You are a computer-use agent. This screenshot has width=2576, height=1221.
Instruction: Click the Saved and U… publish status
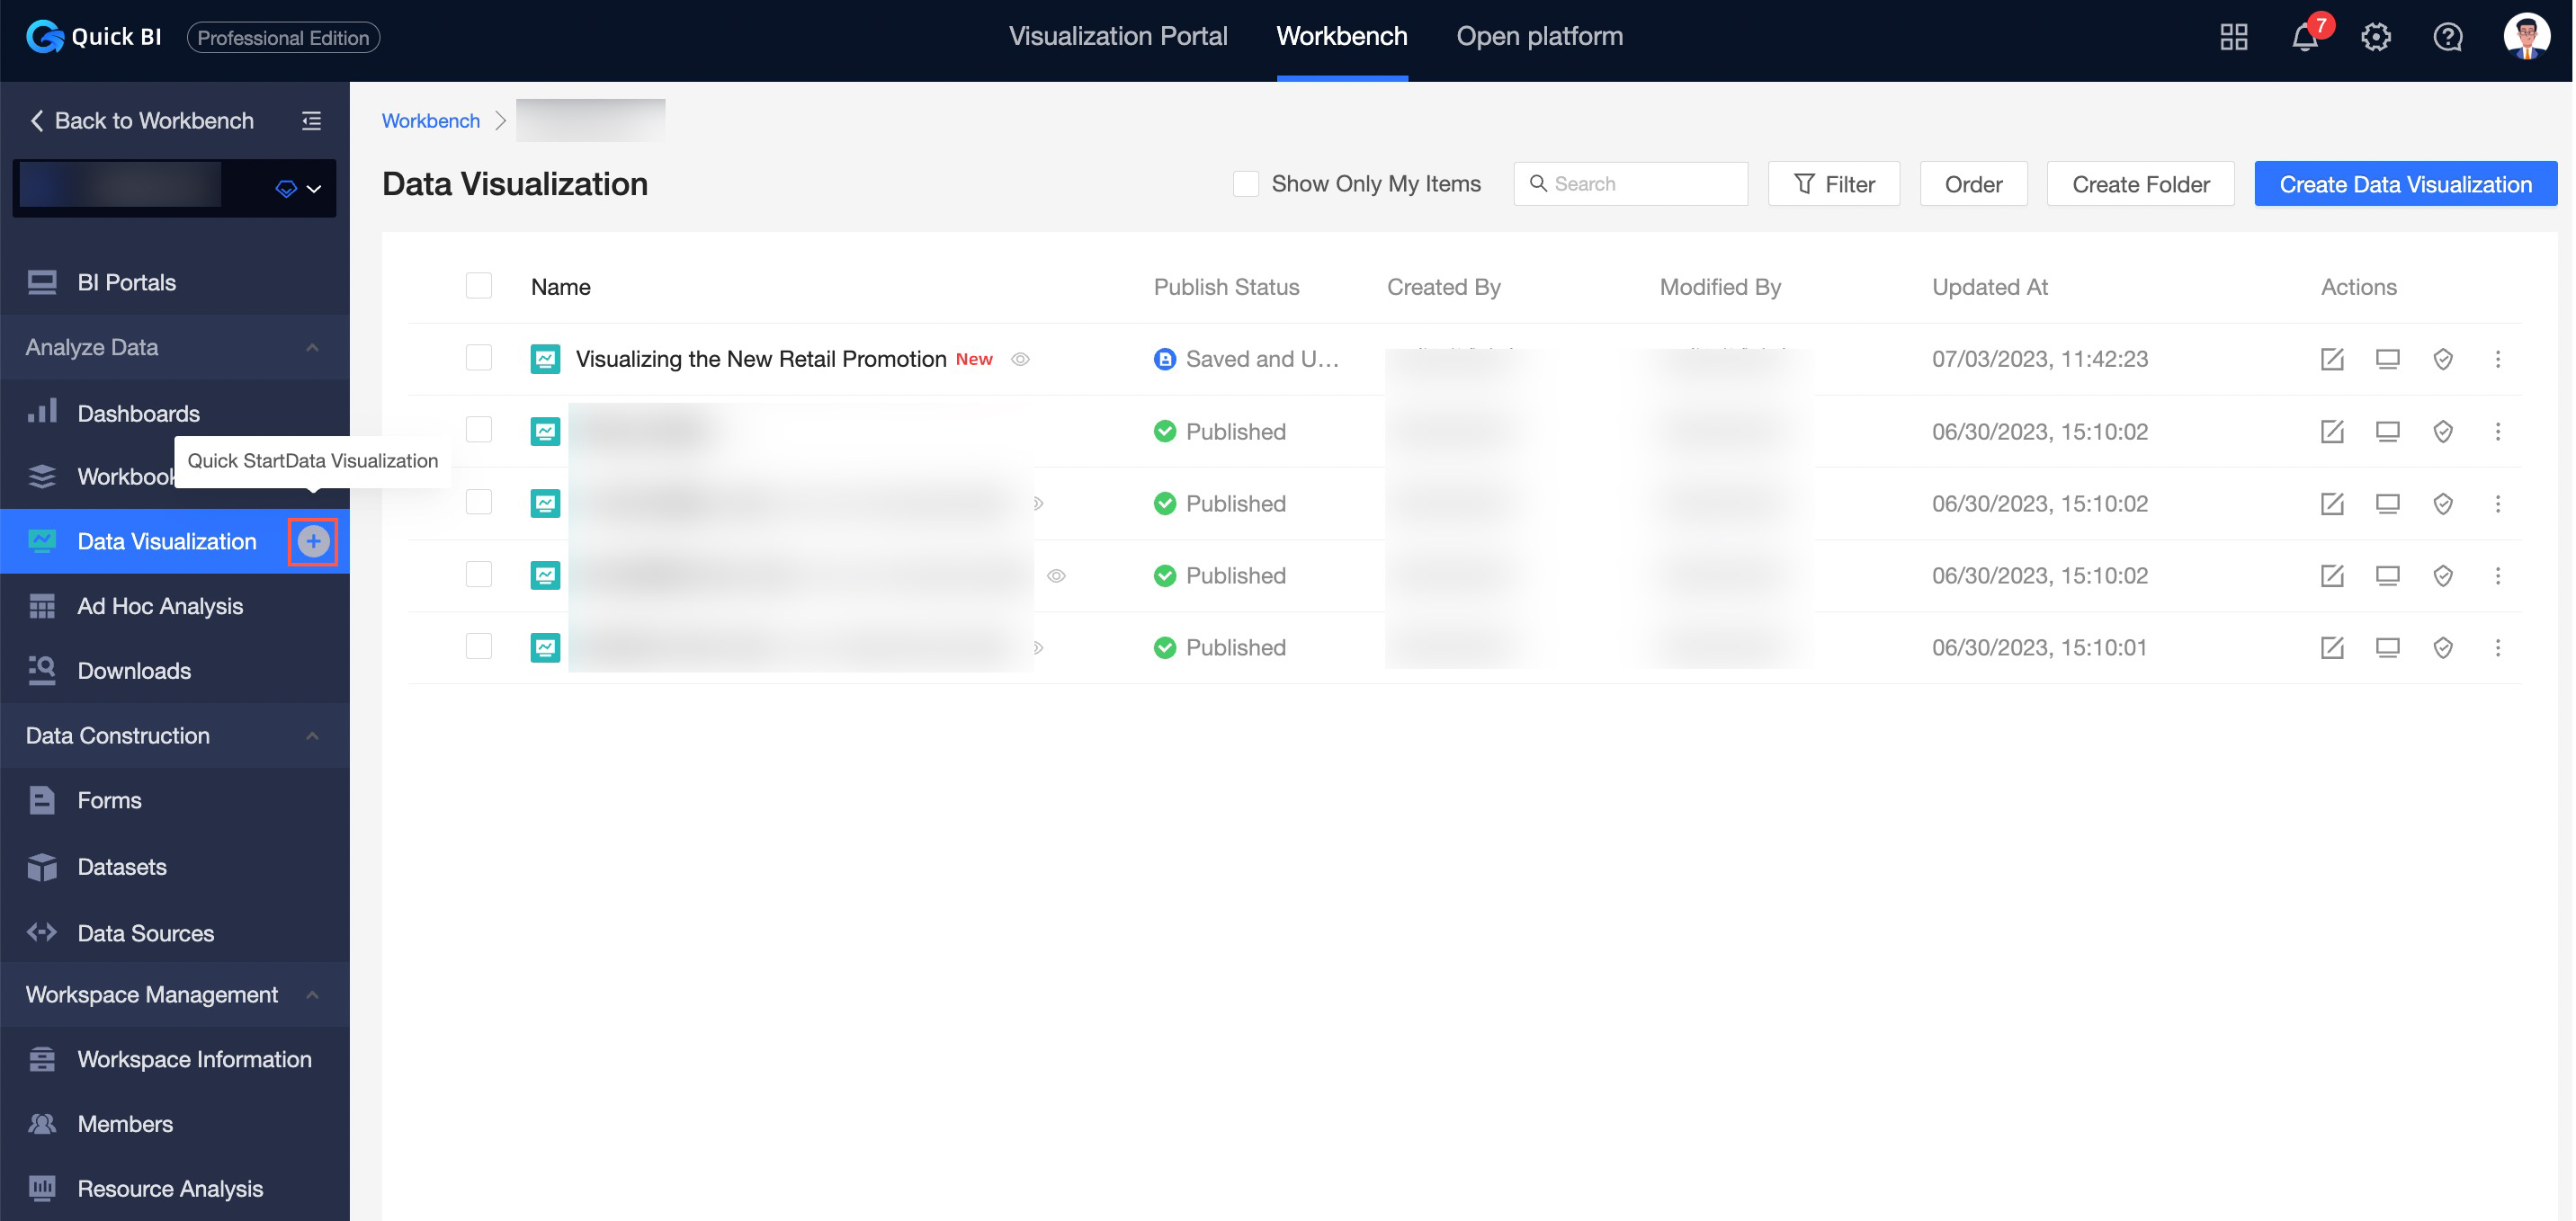pos(1246,359)
